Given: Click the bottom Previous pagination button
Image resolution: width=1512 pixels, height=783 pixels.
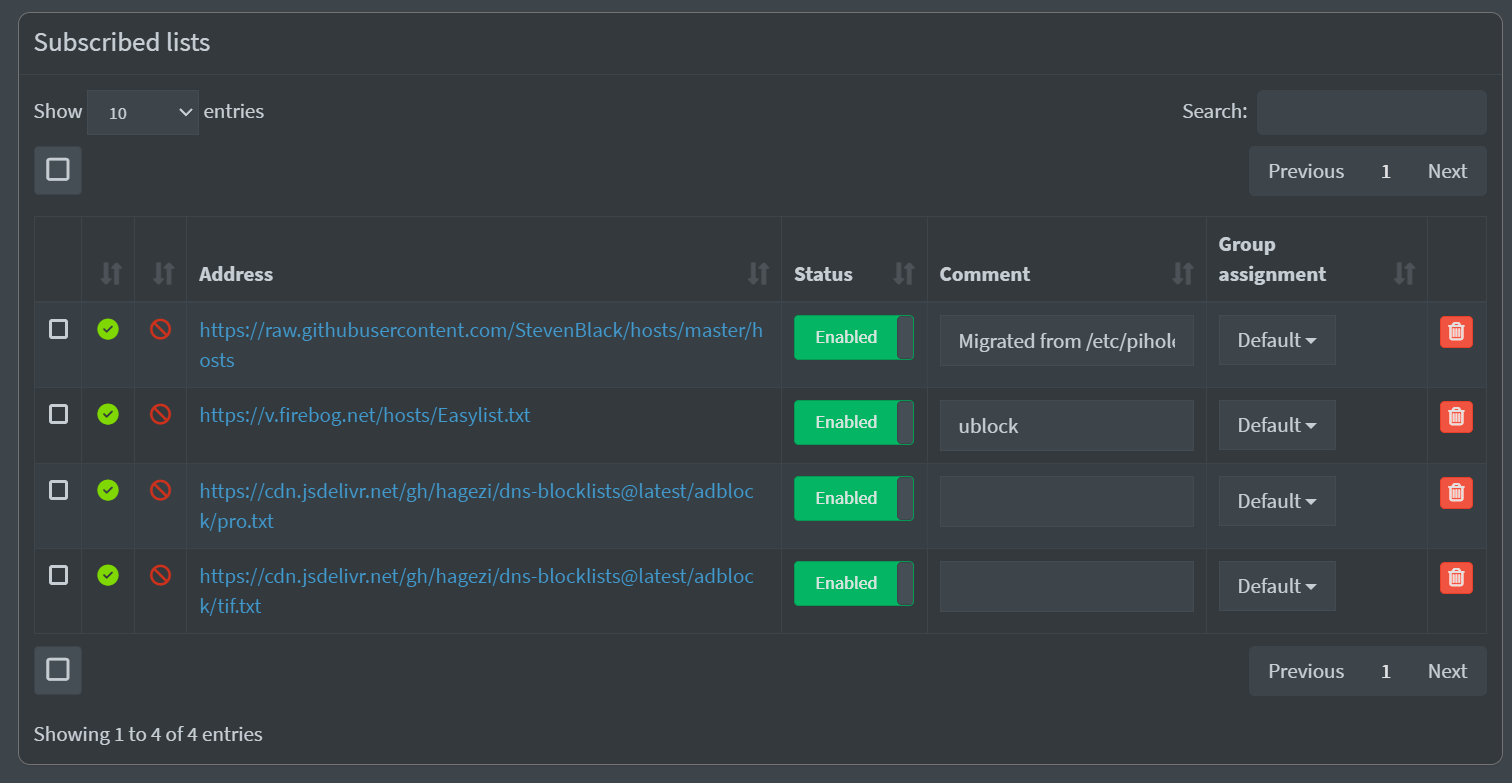Looking at the screenshot, I should click(1305, 671).
